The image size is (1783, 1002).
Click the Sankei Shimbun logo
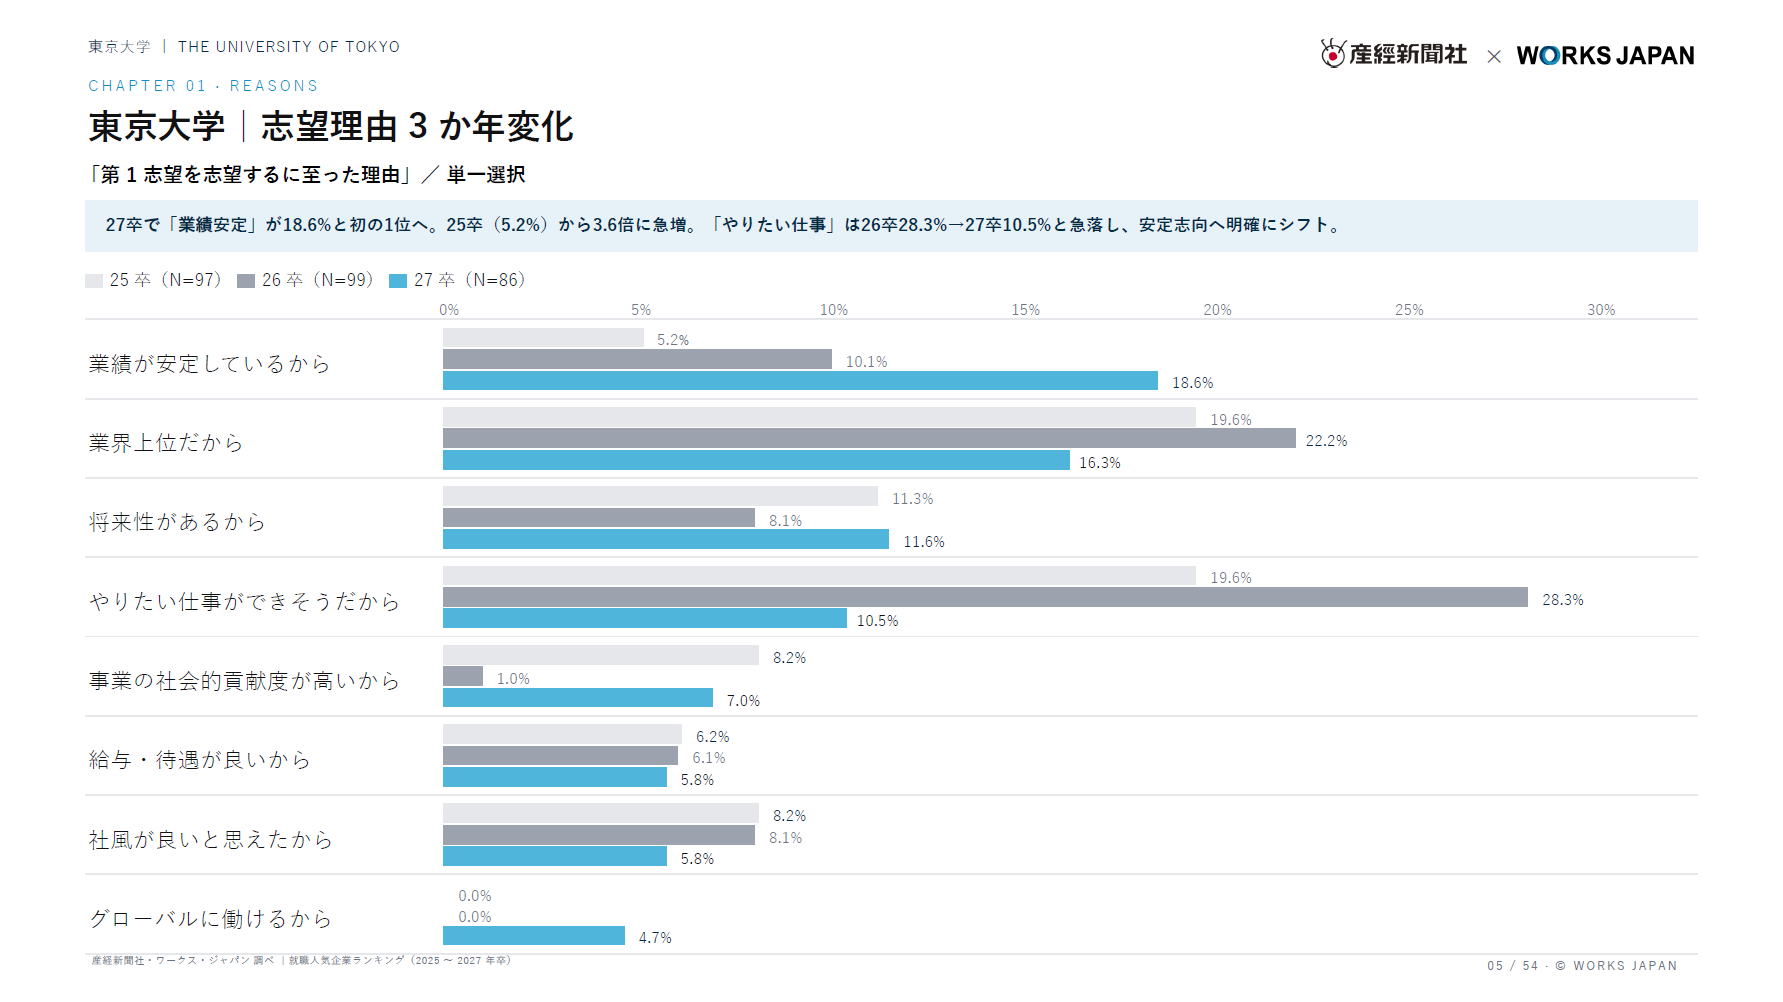pos(1393,54)
